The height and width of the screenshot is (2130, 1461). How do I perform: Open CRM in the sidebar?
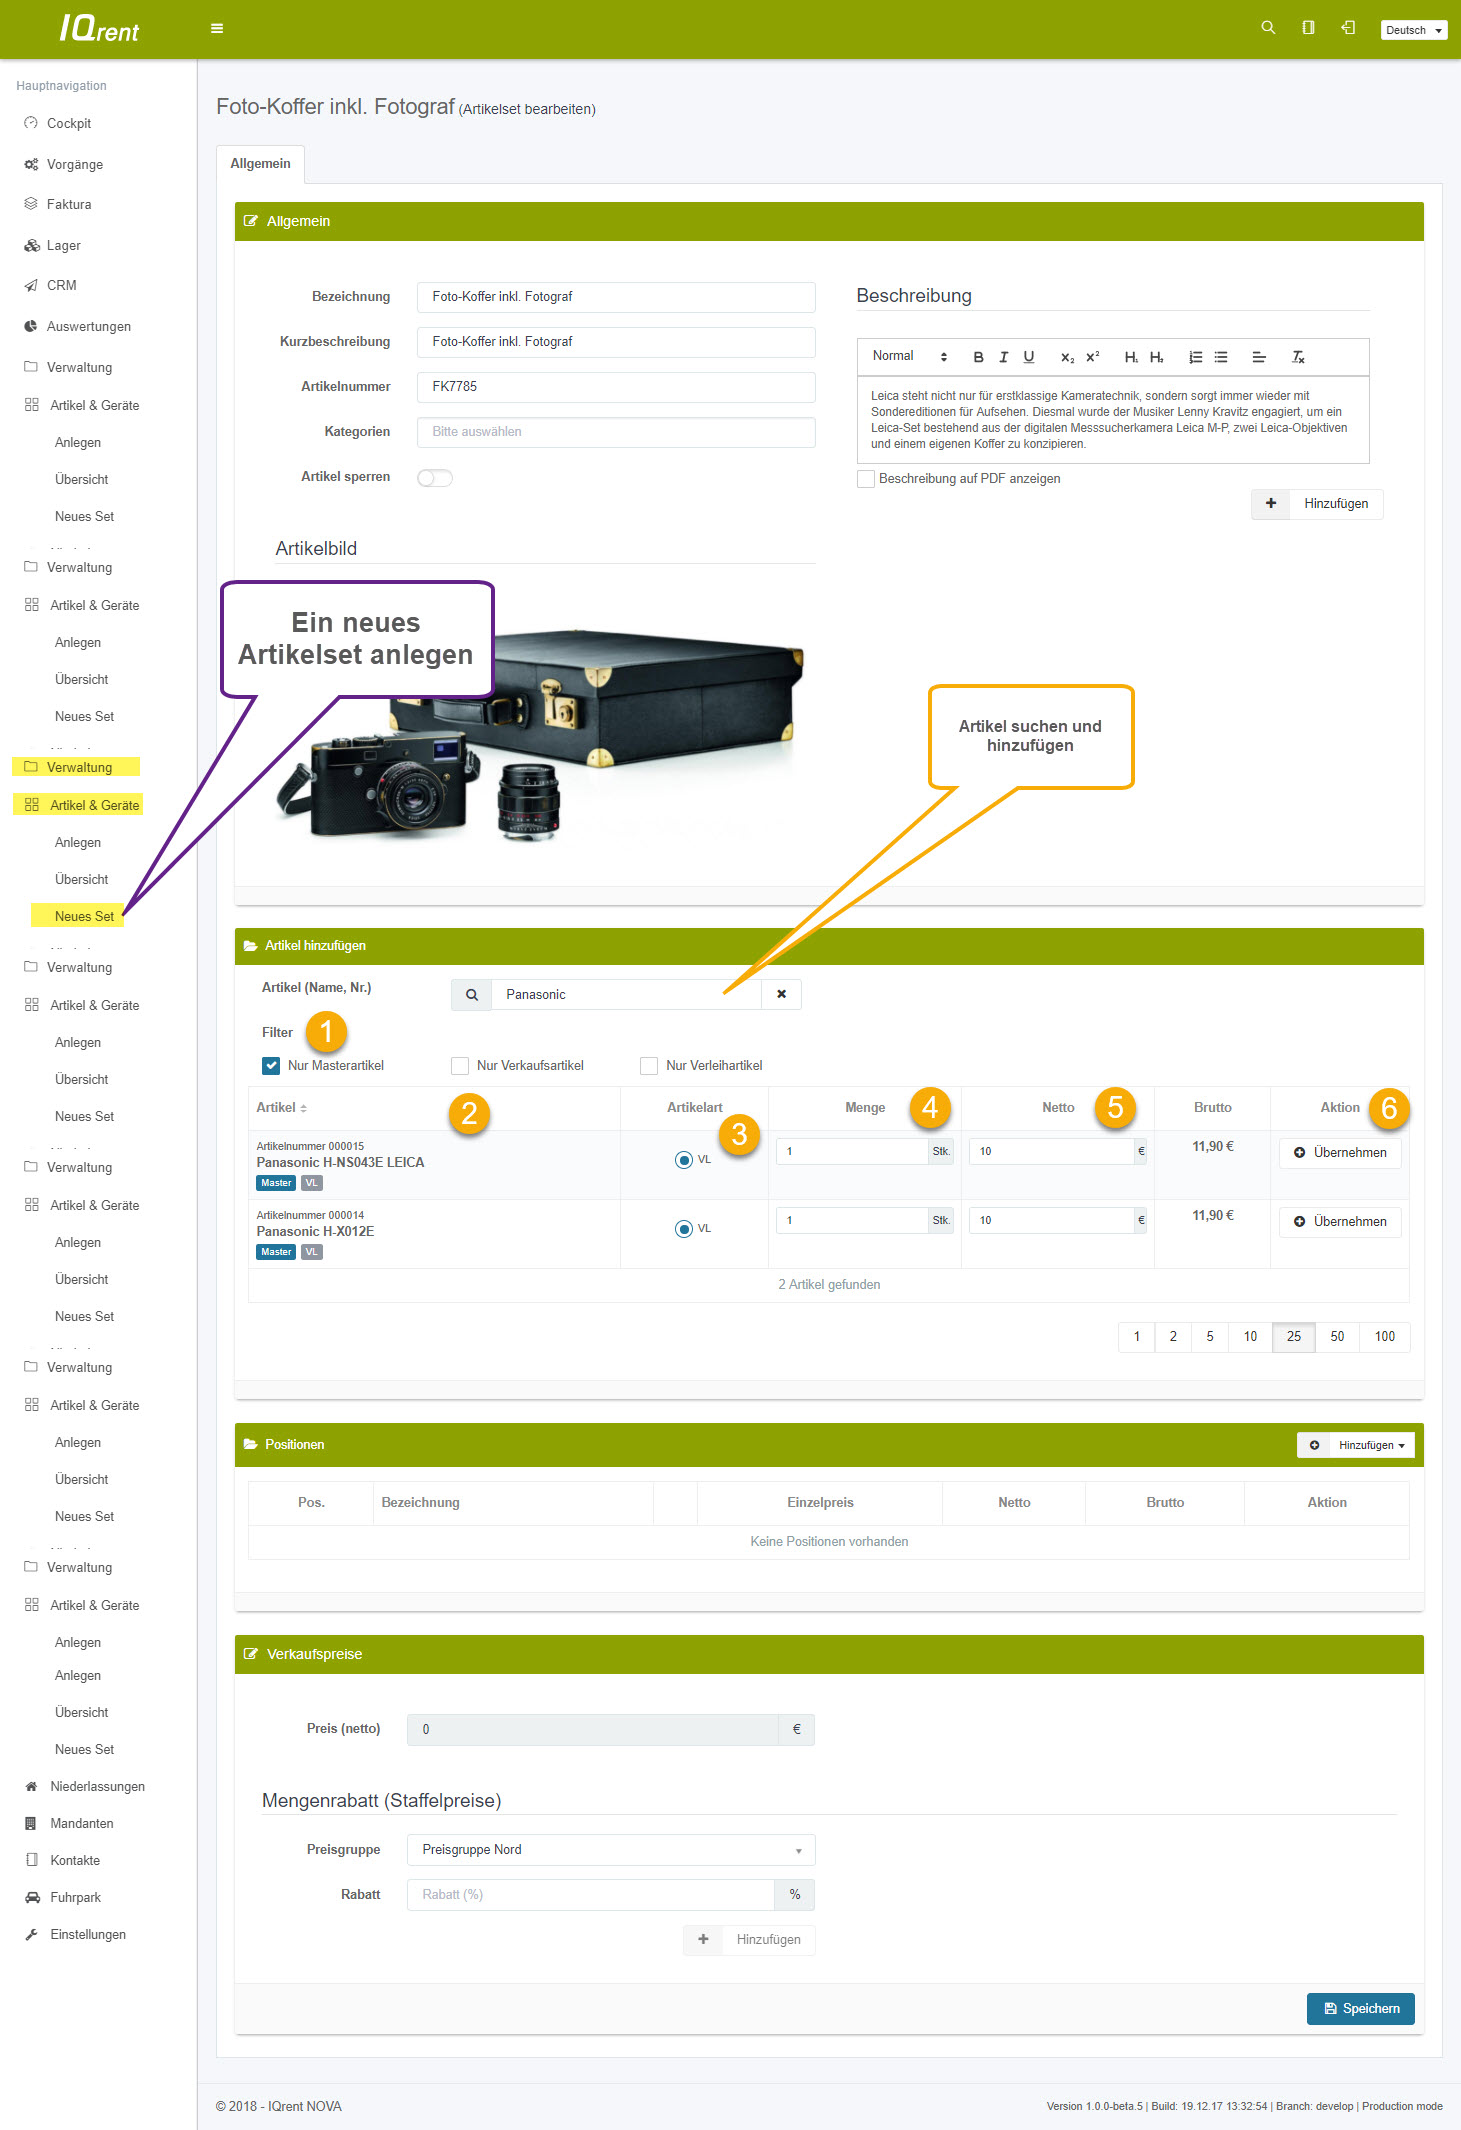61,285
